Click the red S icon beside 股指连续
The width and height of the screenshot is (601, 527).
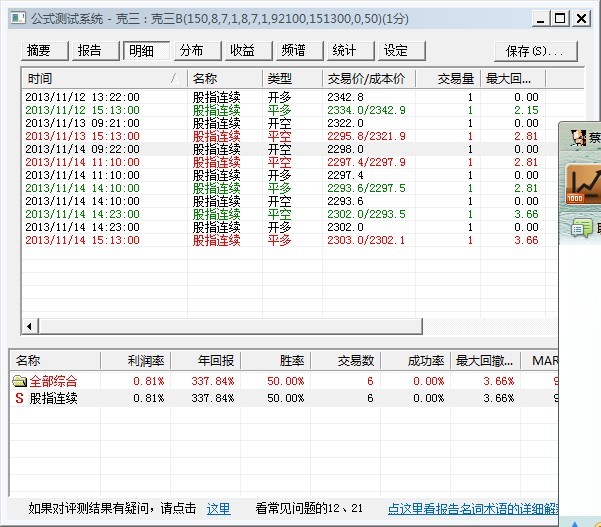19,398
